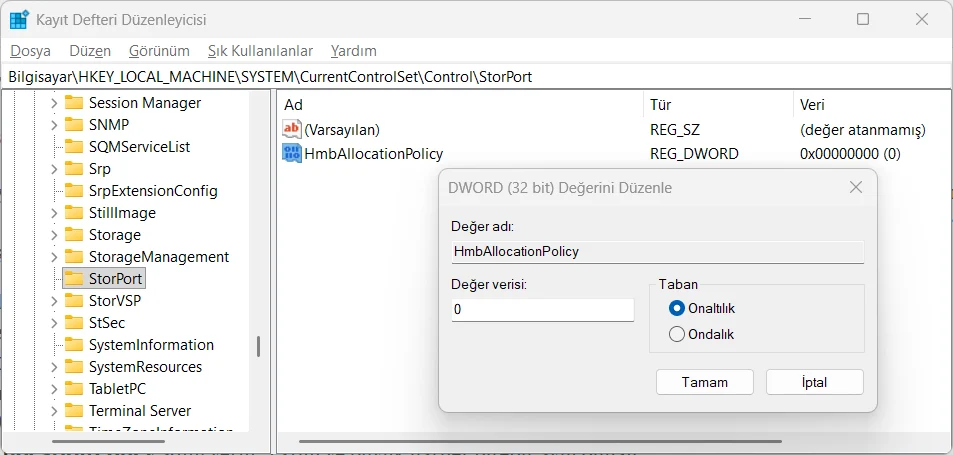Maximize the Registry Editor window
The width and height of the screenshot is (953, 455).
point(862,19)
